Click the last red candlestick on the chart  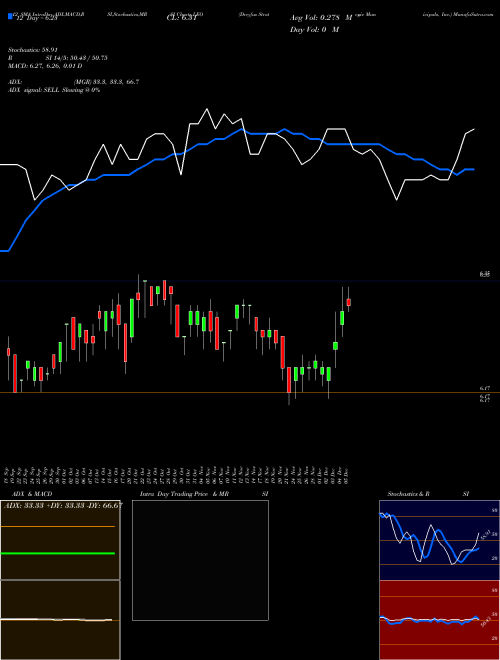(348, 302)
